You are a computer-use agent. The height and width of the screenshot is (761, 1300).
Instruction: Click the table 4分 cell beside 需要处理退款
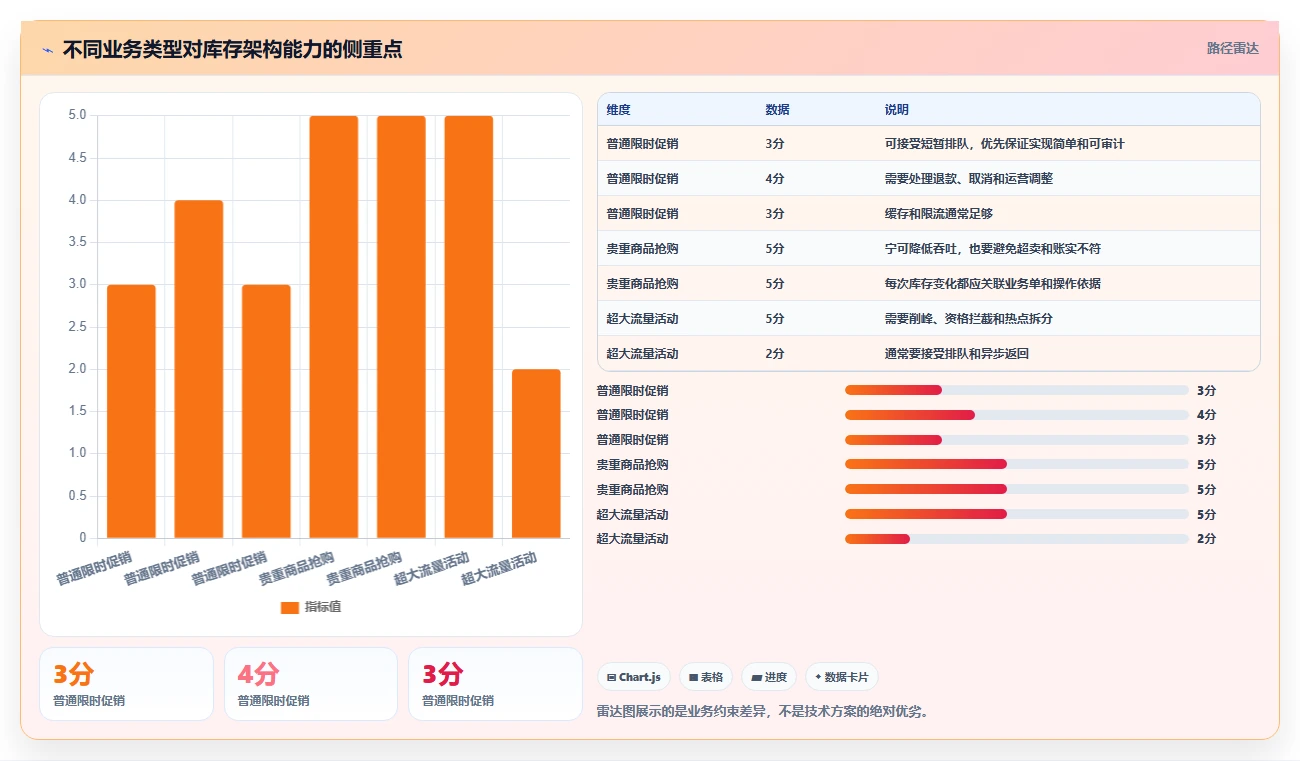point(775,179)
